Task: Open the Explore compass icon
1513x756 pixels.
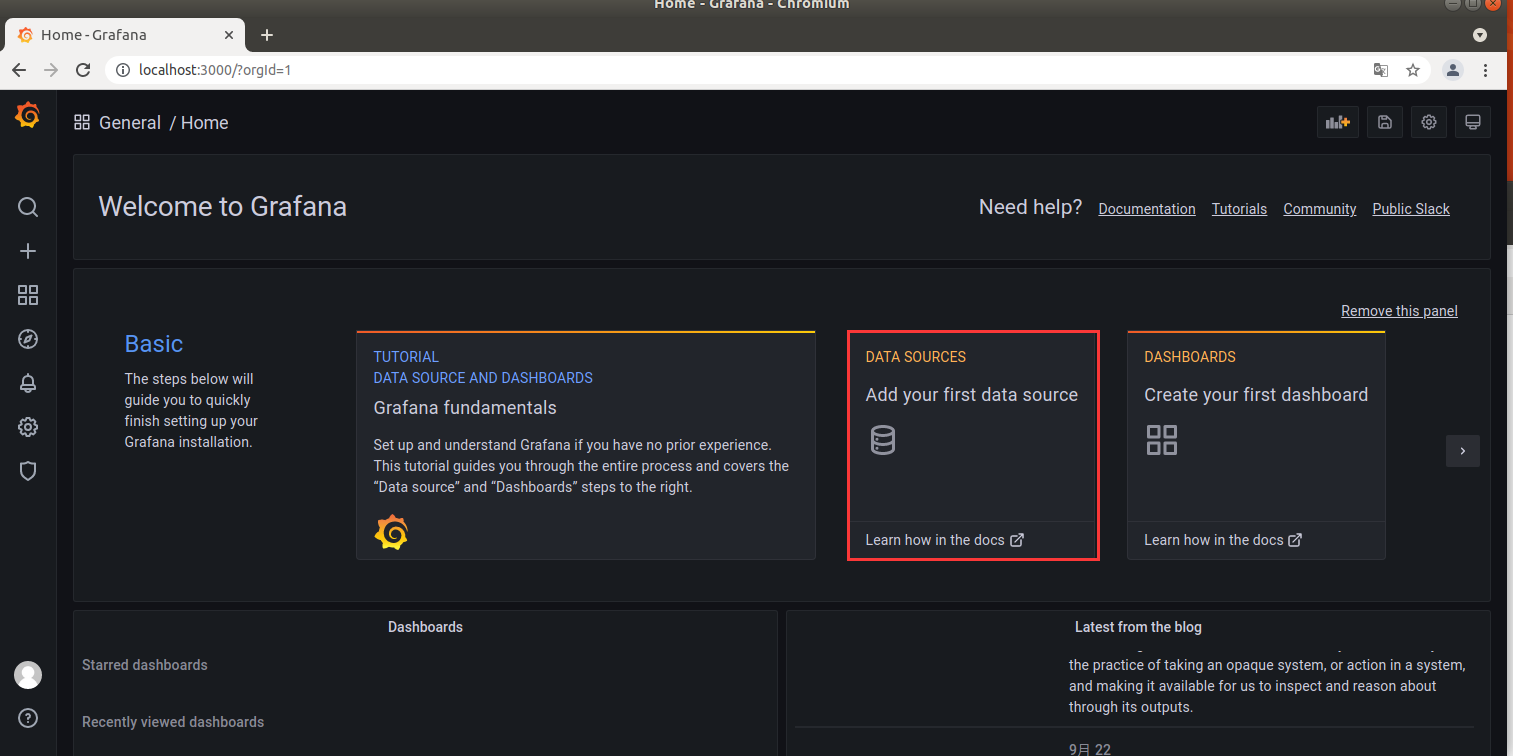Action: coord(28,339)
